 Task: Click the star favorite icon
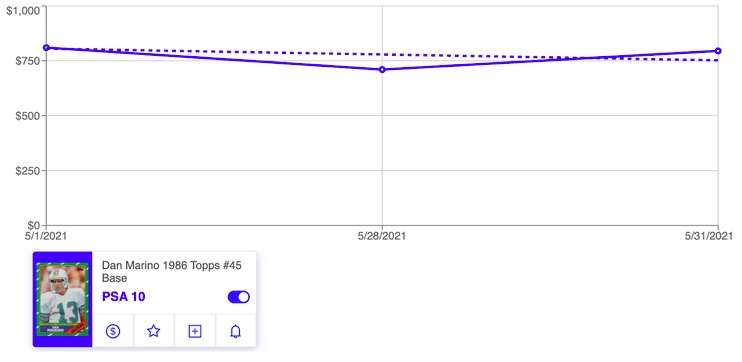point(153,331)
